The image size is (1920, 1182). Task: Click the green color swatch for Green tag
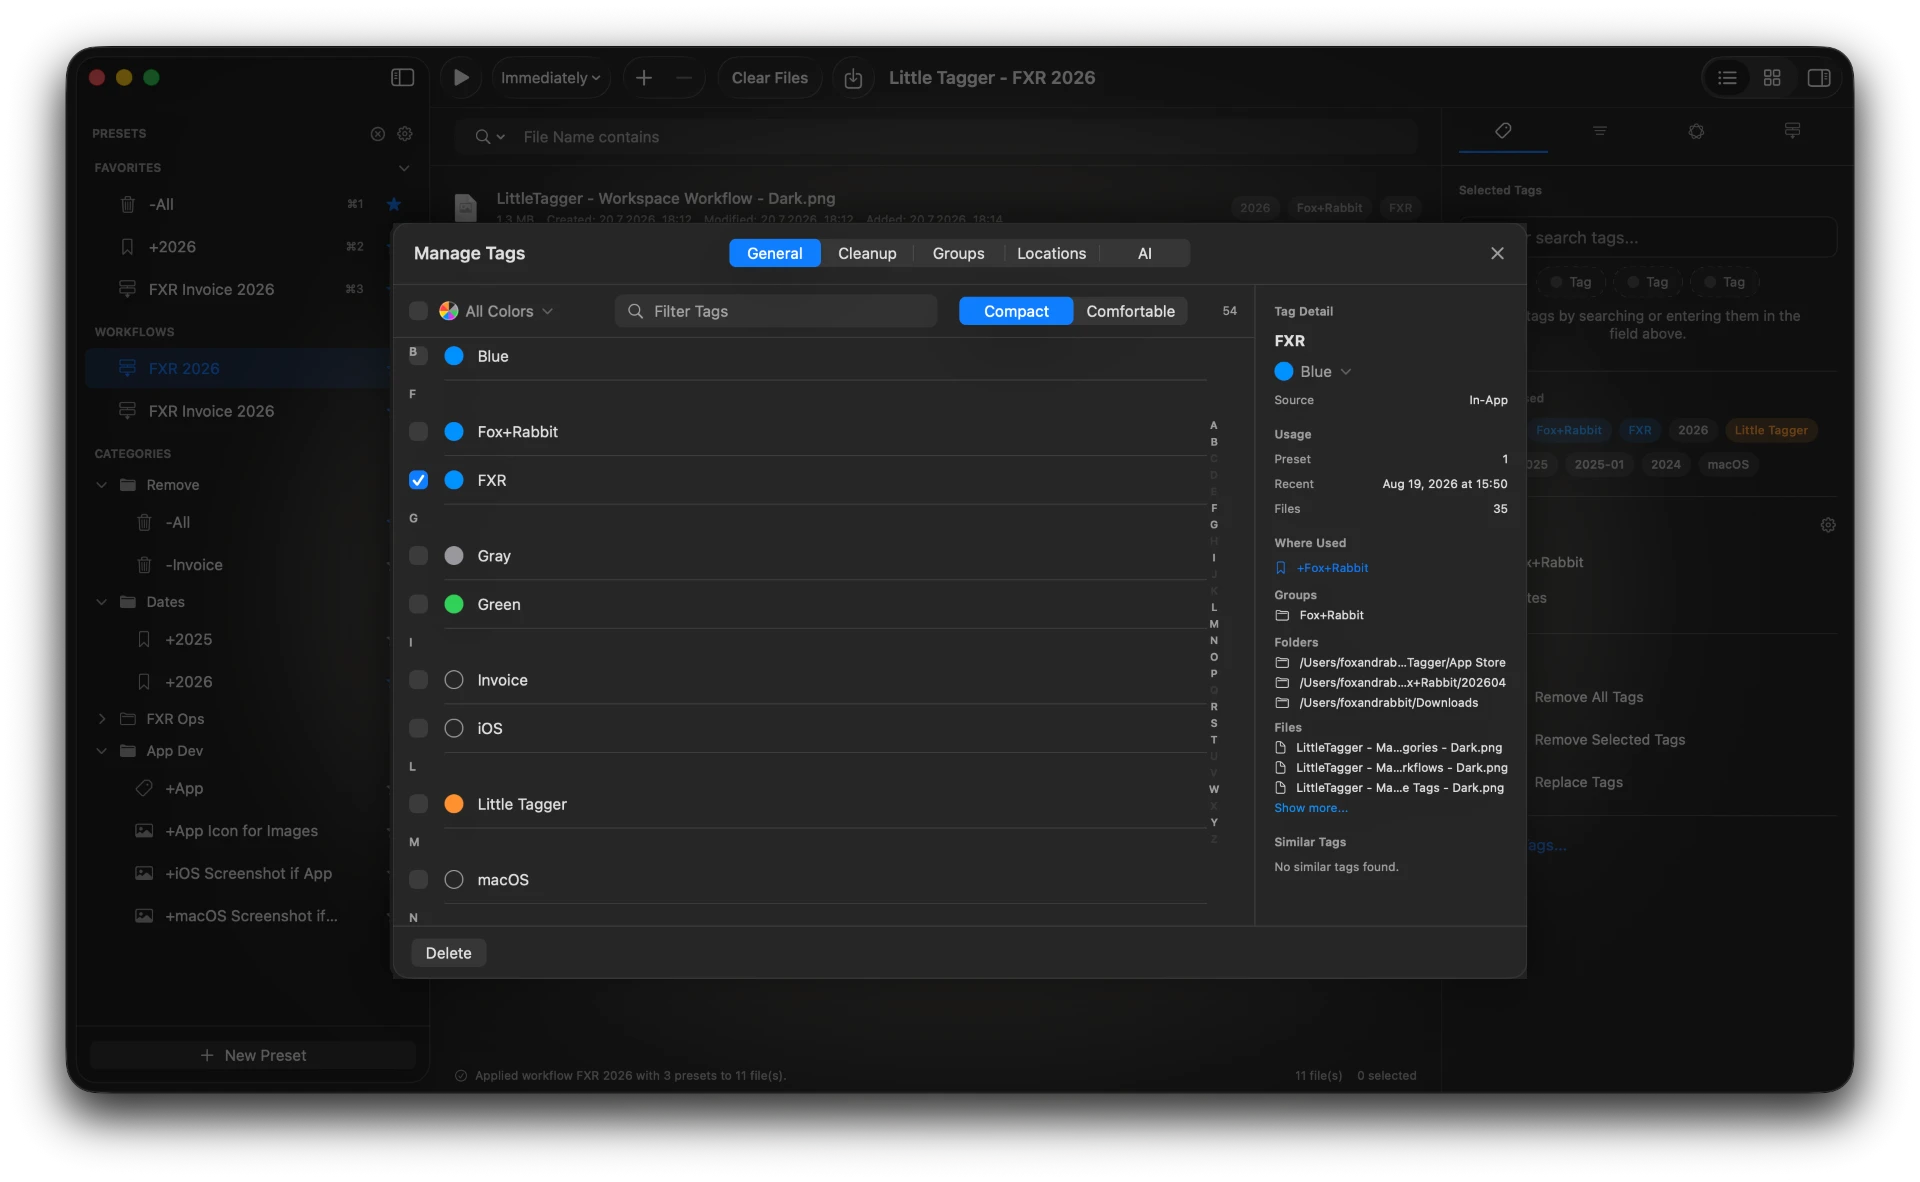(x=454, y=604)
